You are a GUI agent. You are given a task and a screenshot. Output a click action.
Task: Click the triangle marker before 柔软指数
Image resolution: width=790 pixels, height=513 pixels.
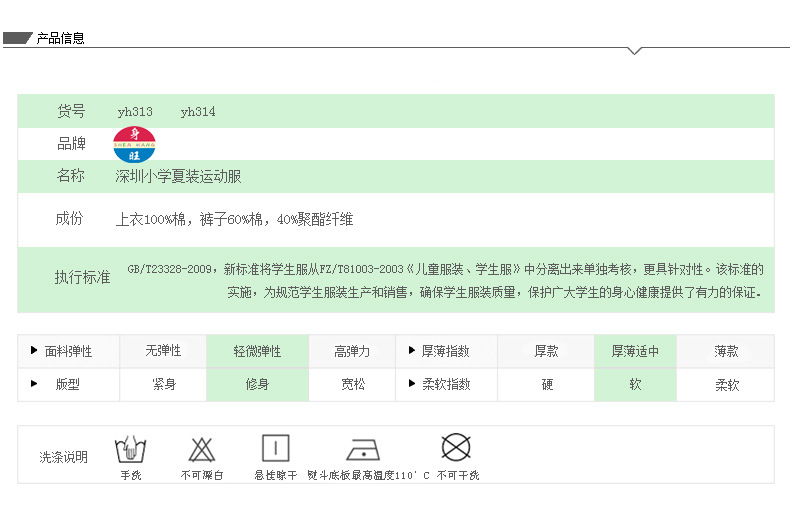(411, 384)
